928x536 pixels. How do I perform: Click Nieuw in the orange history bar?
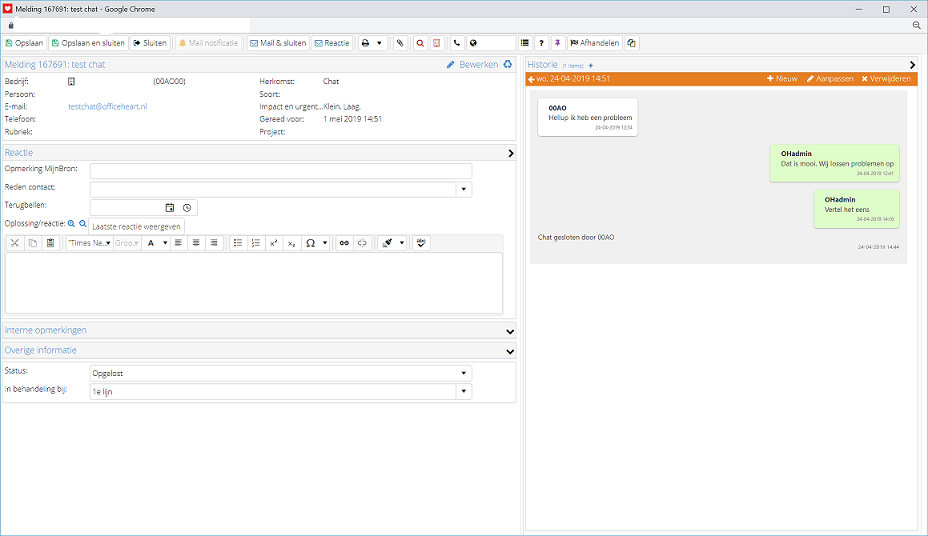click(782, 79)
